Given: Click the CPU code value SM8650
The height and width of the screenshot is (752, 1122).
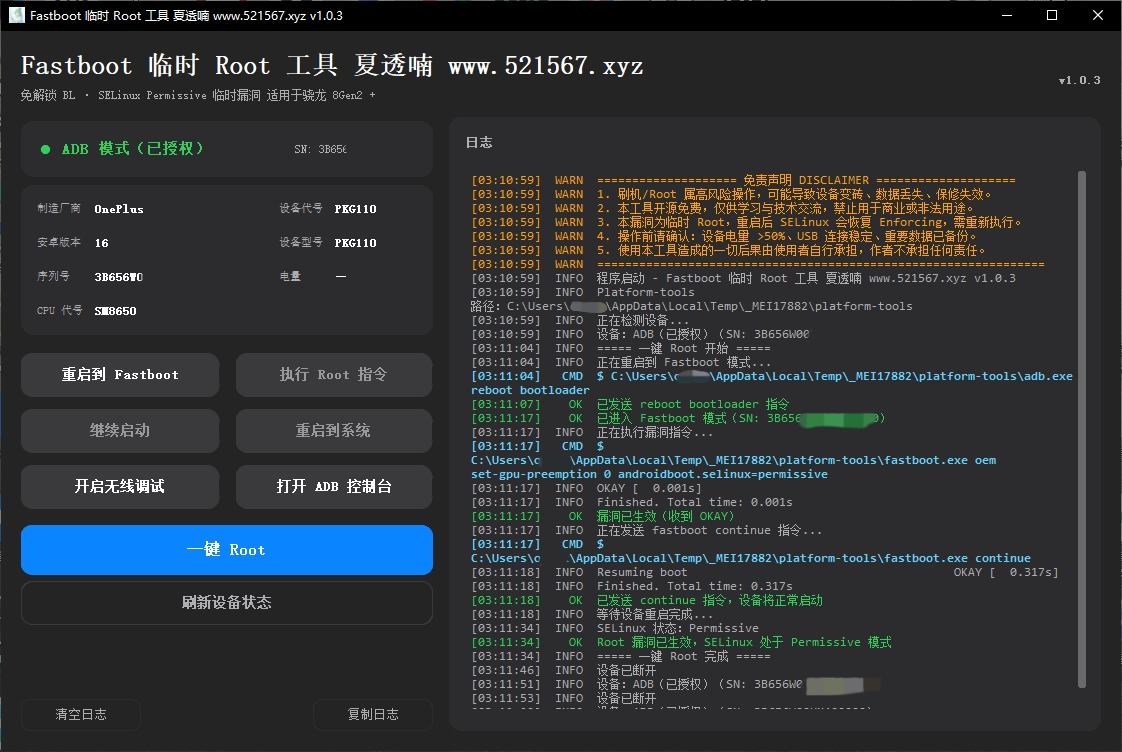Looking at the screenshot, I should pyautogui.click(x=115, y=311).
